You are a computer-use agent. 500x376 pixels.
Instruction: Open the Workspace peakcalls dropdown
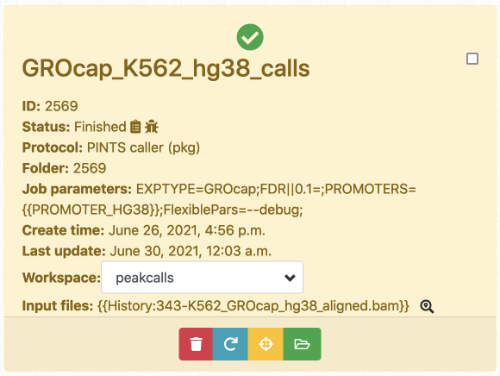(x=202, y=277)
